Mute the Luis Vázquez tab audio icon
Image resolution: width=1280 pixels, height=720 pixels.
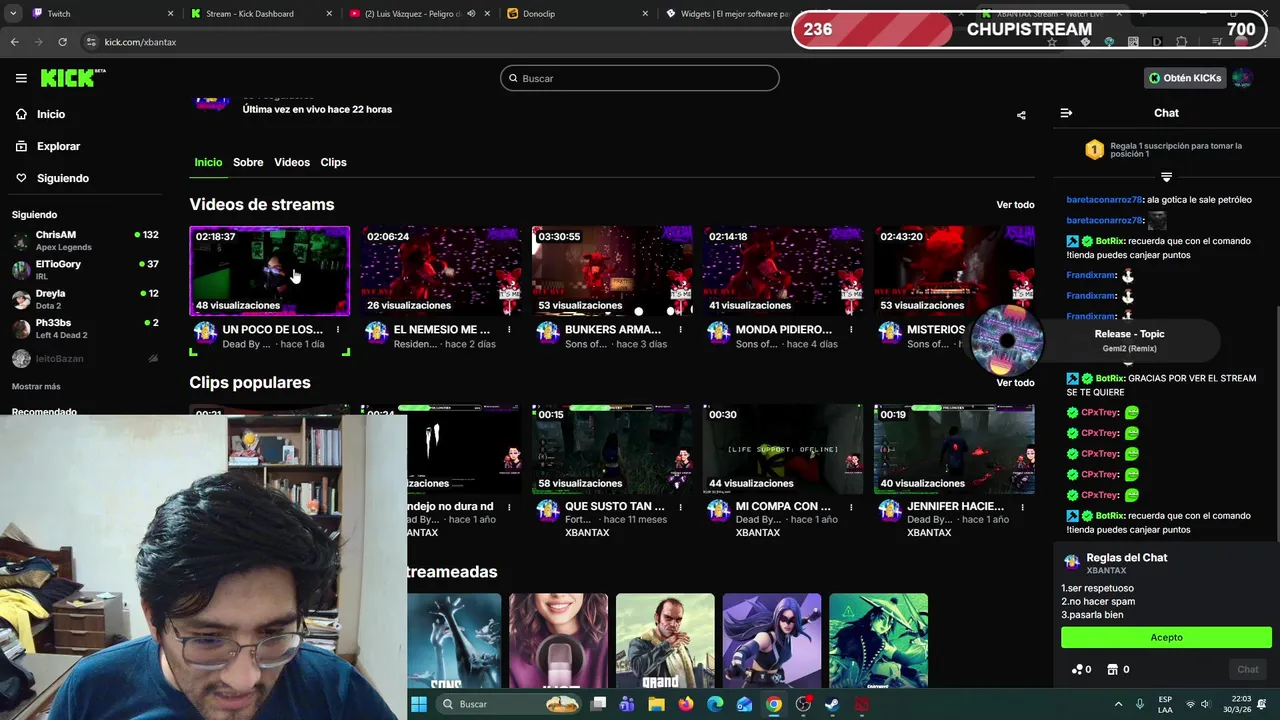click(x=471, y=14)
